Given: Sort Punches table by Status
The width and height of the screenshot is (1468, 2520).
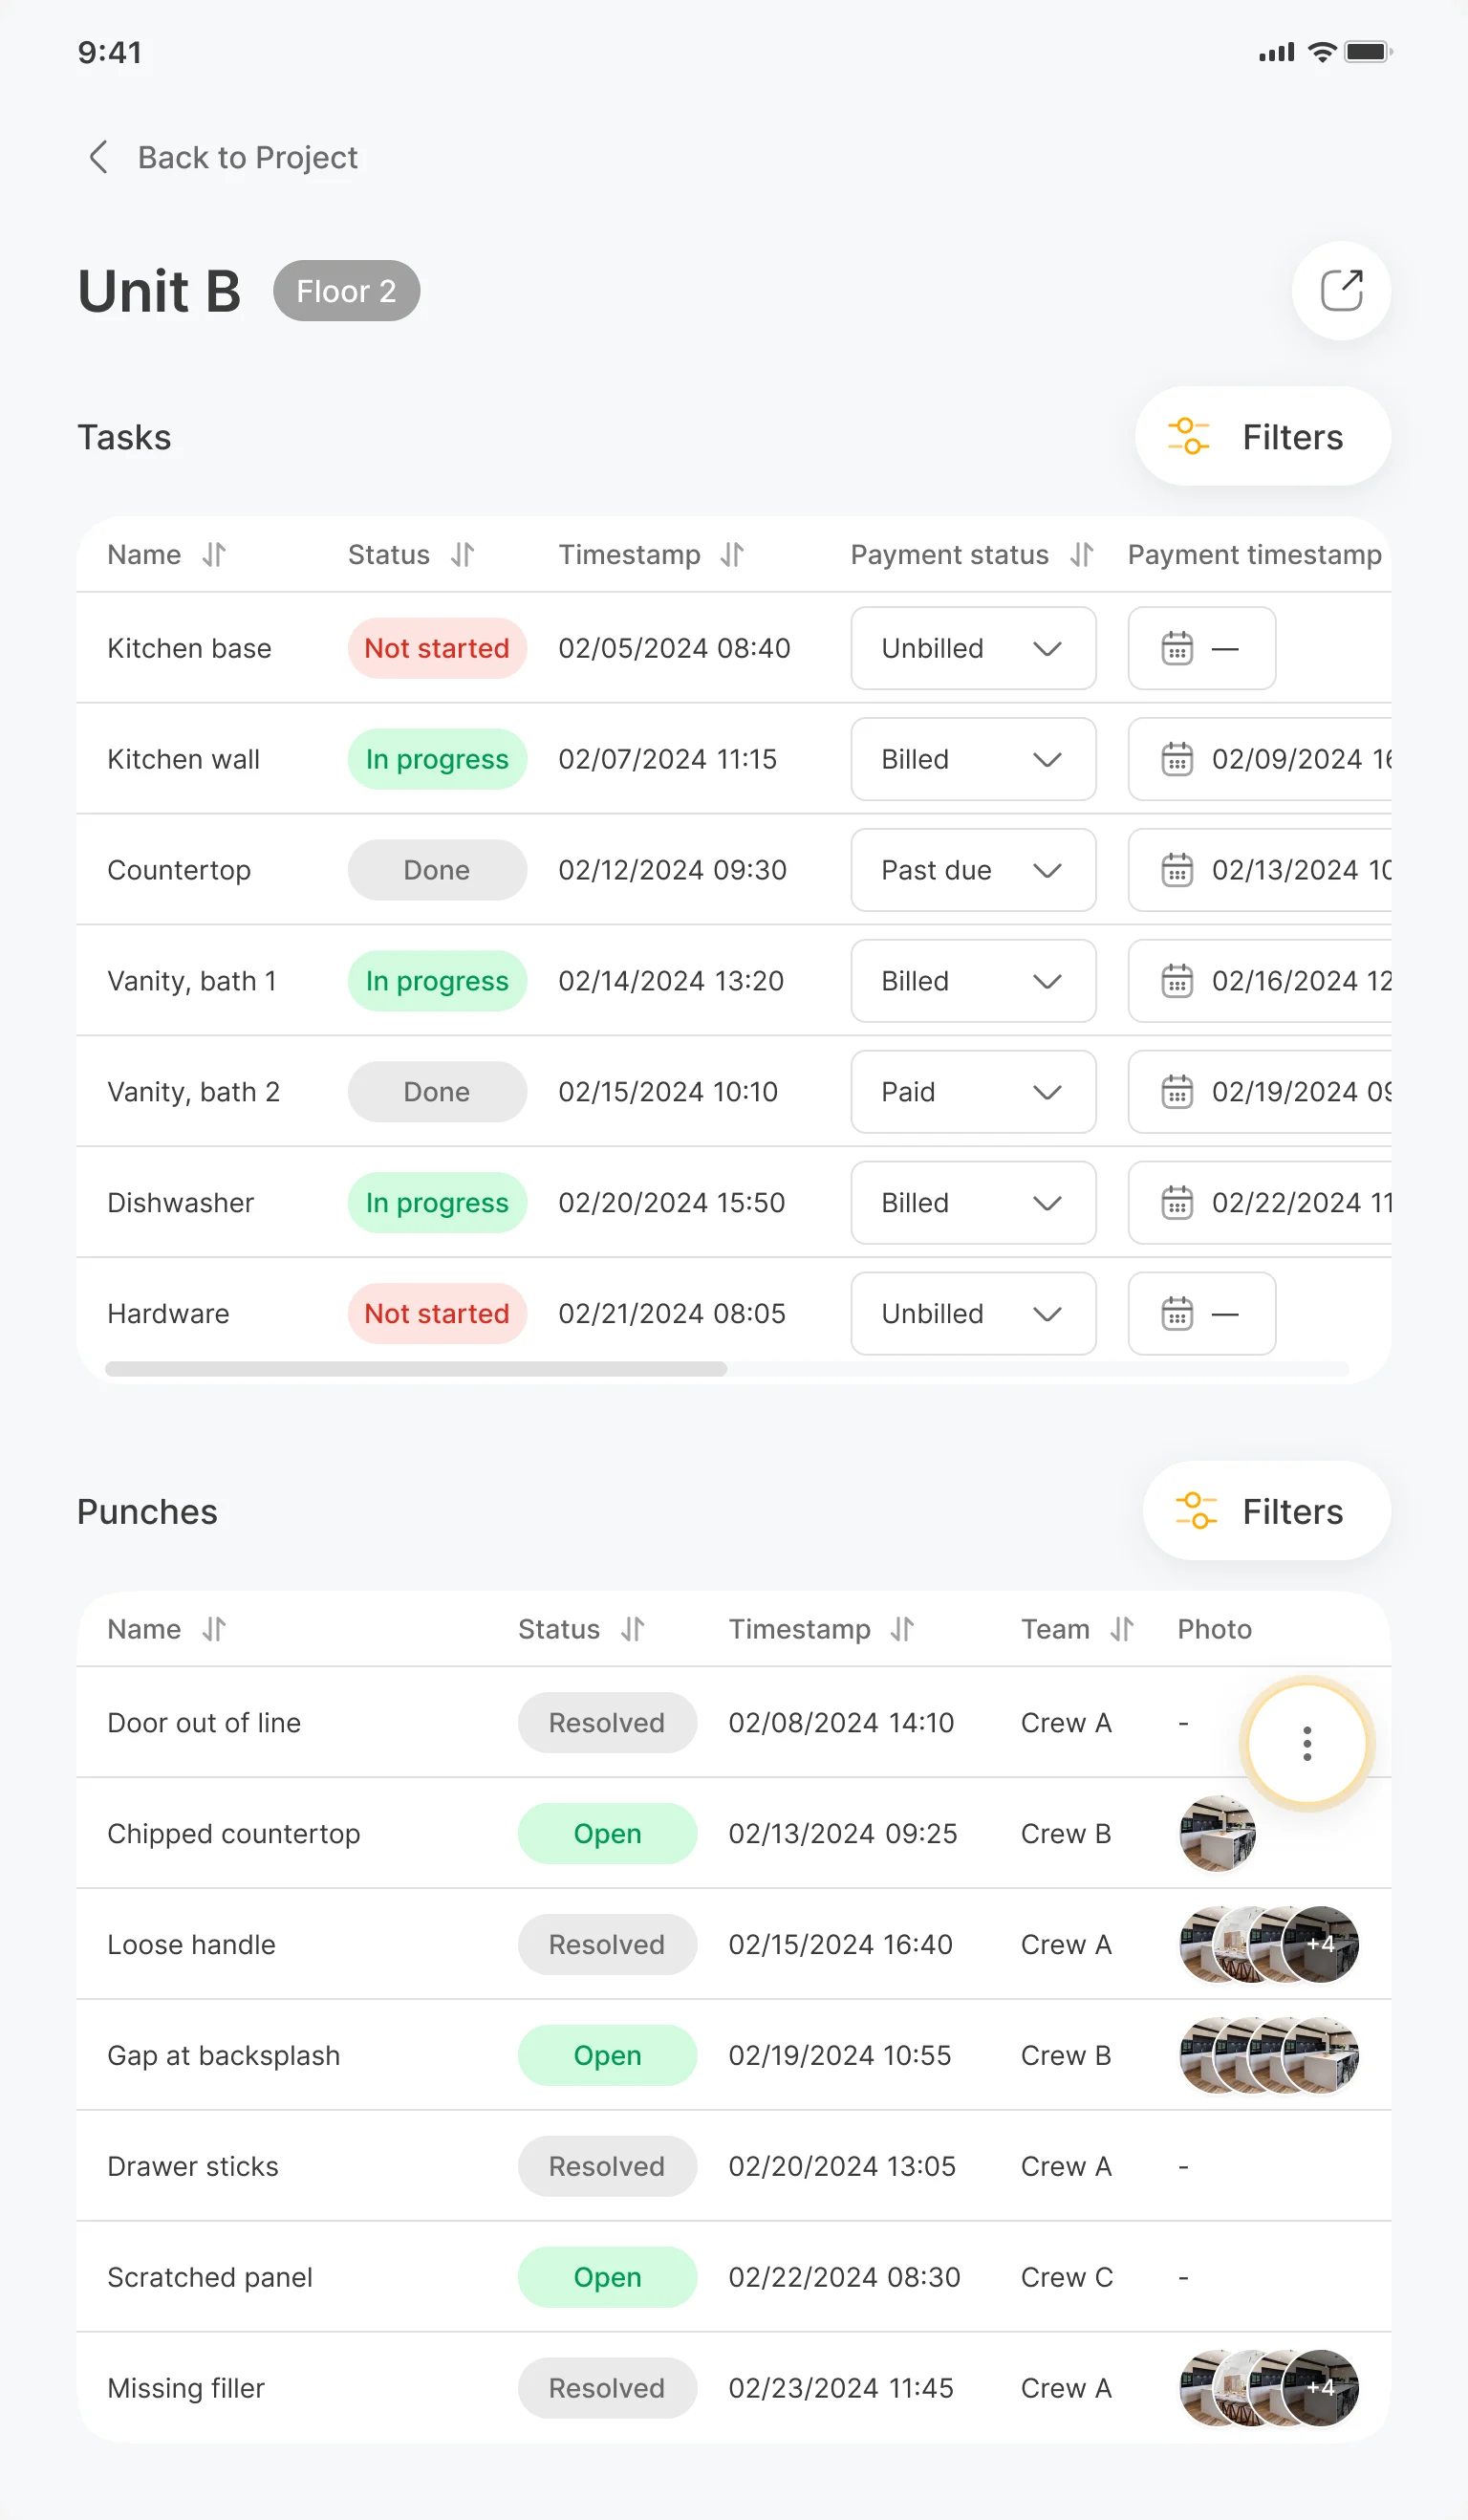Looking at the screenshot, I should click(632, 1629).
